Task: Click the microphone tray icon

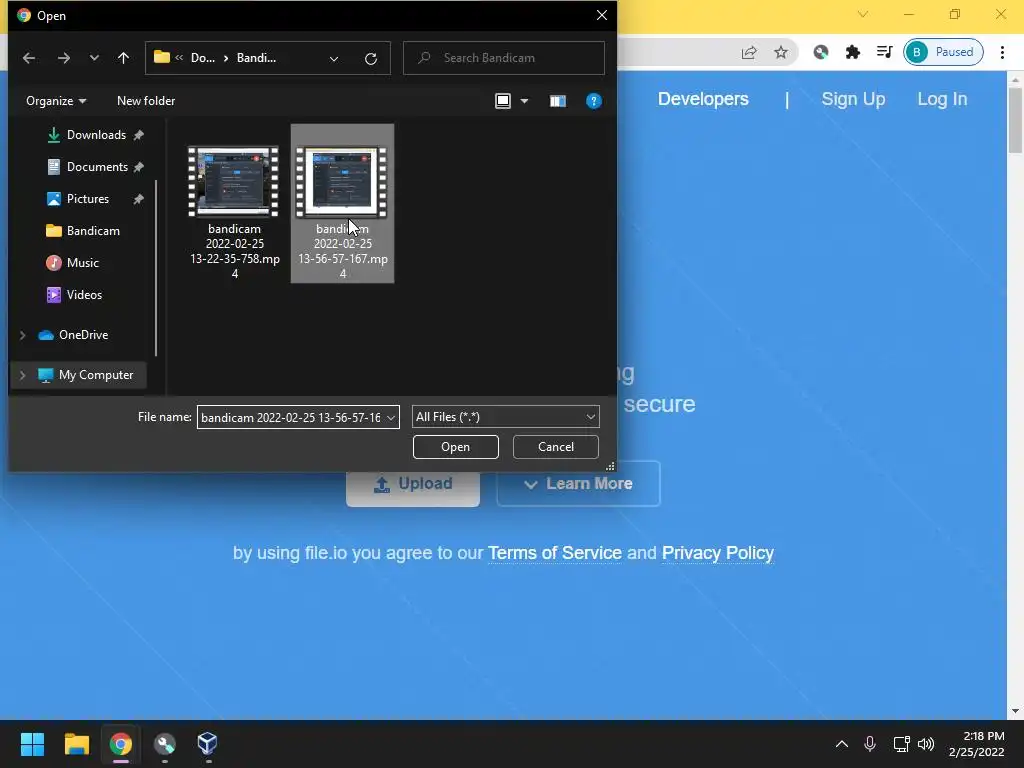Action: click(x=870, y=744)
